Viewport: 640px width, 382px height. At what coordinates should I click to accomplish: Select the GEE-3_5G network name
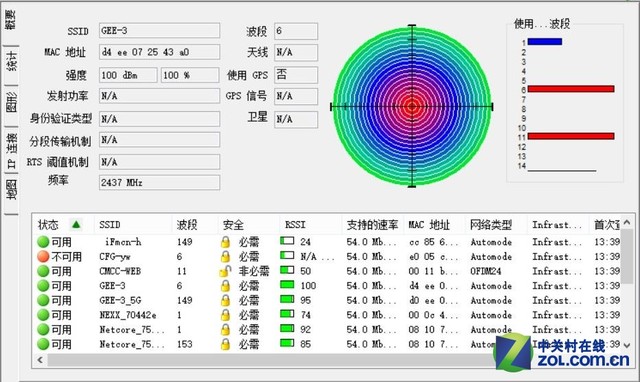pos(120,300)
